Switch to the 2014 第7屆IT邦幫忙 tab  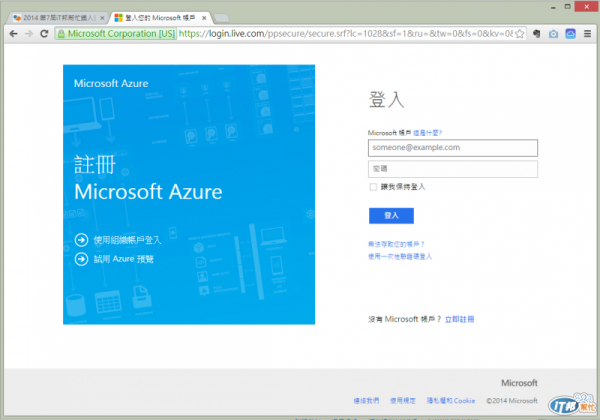(58, 18)
